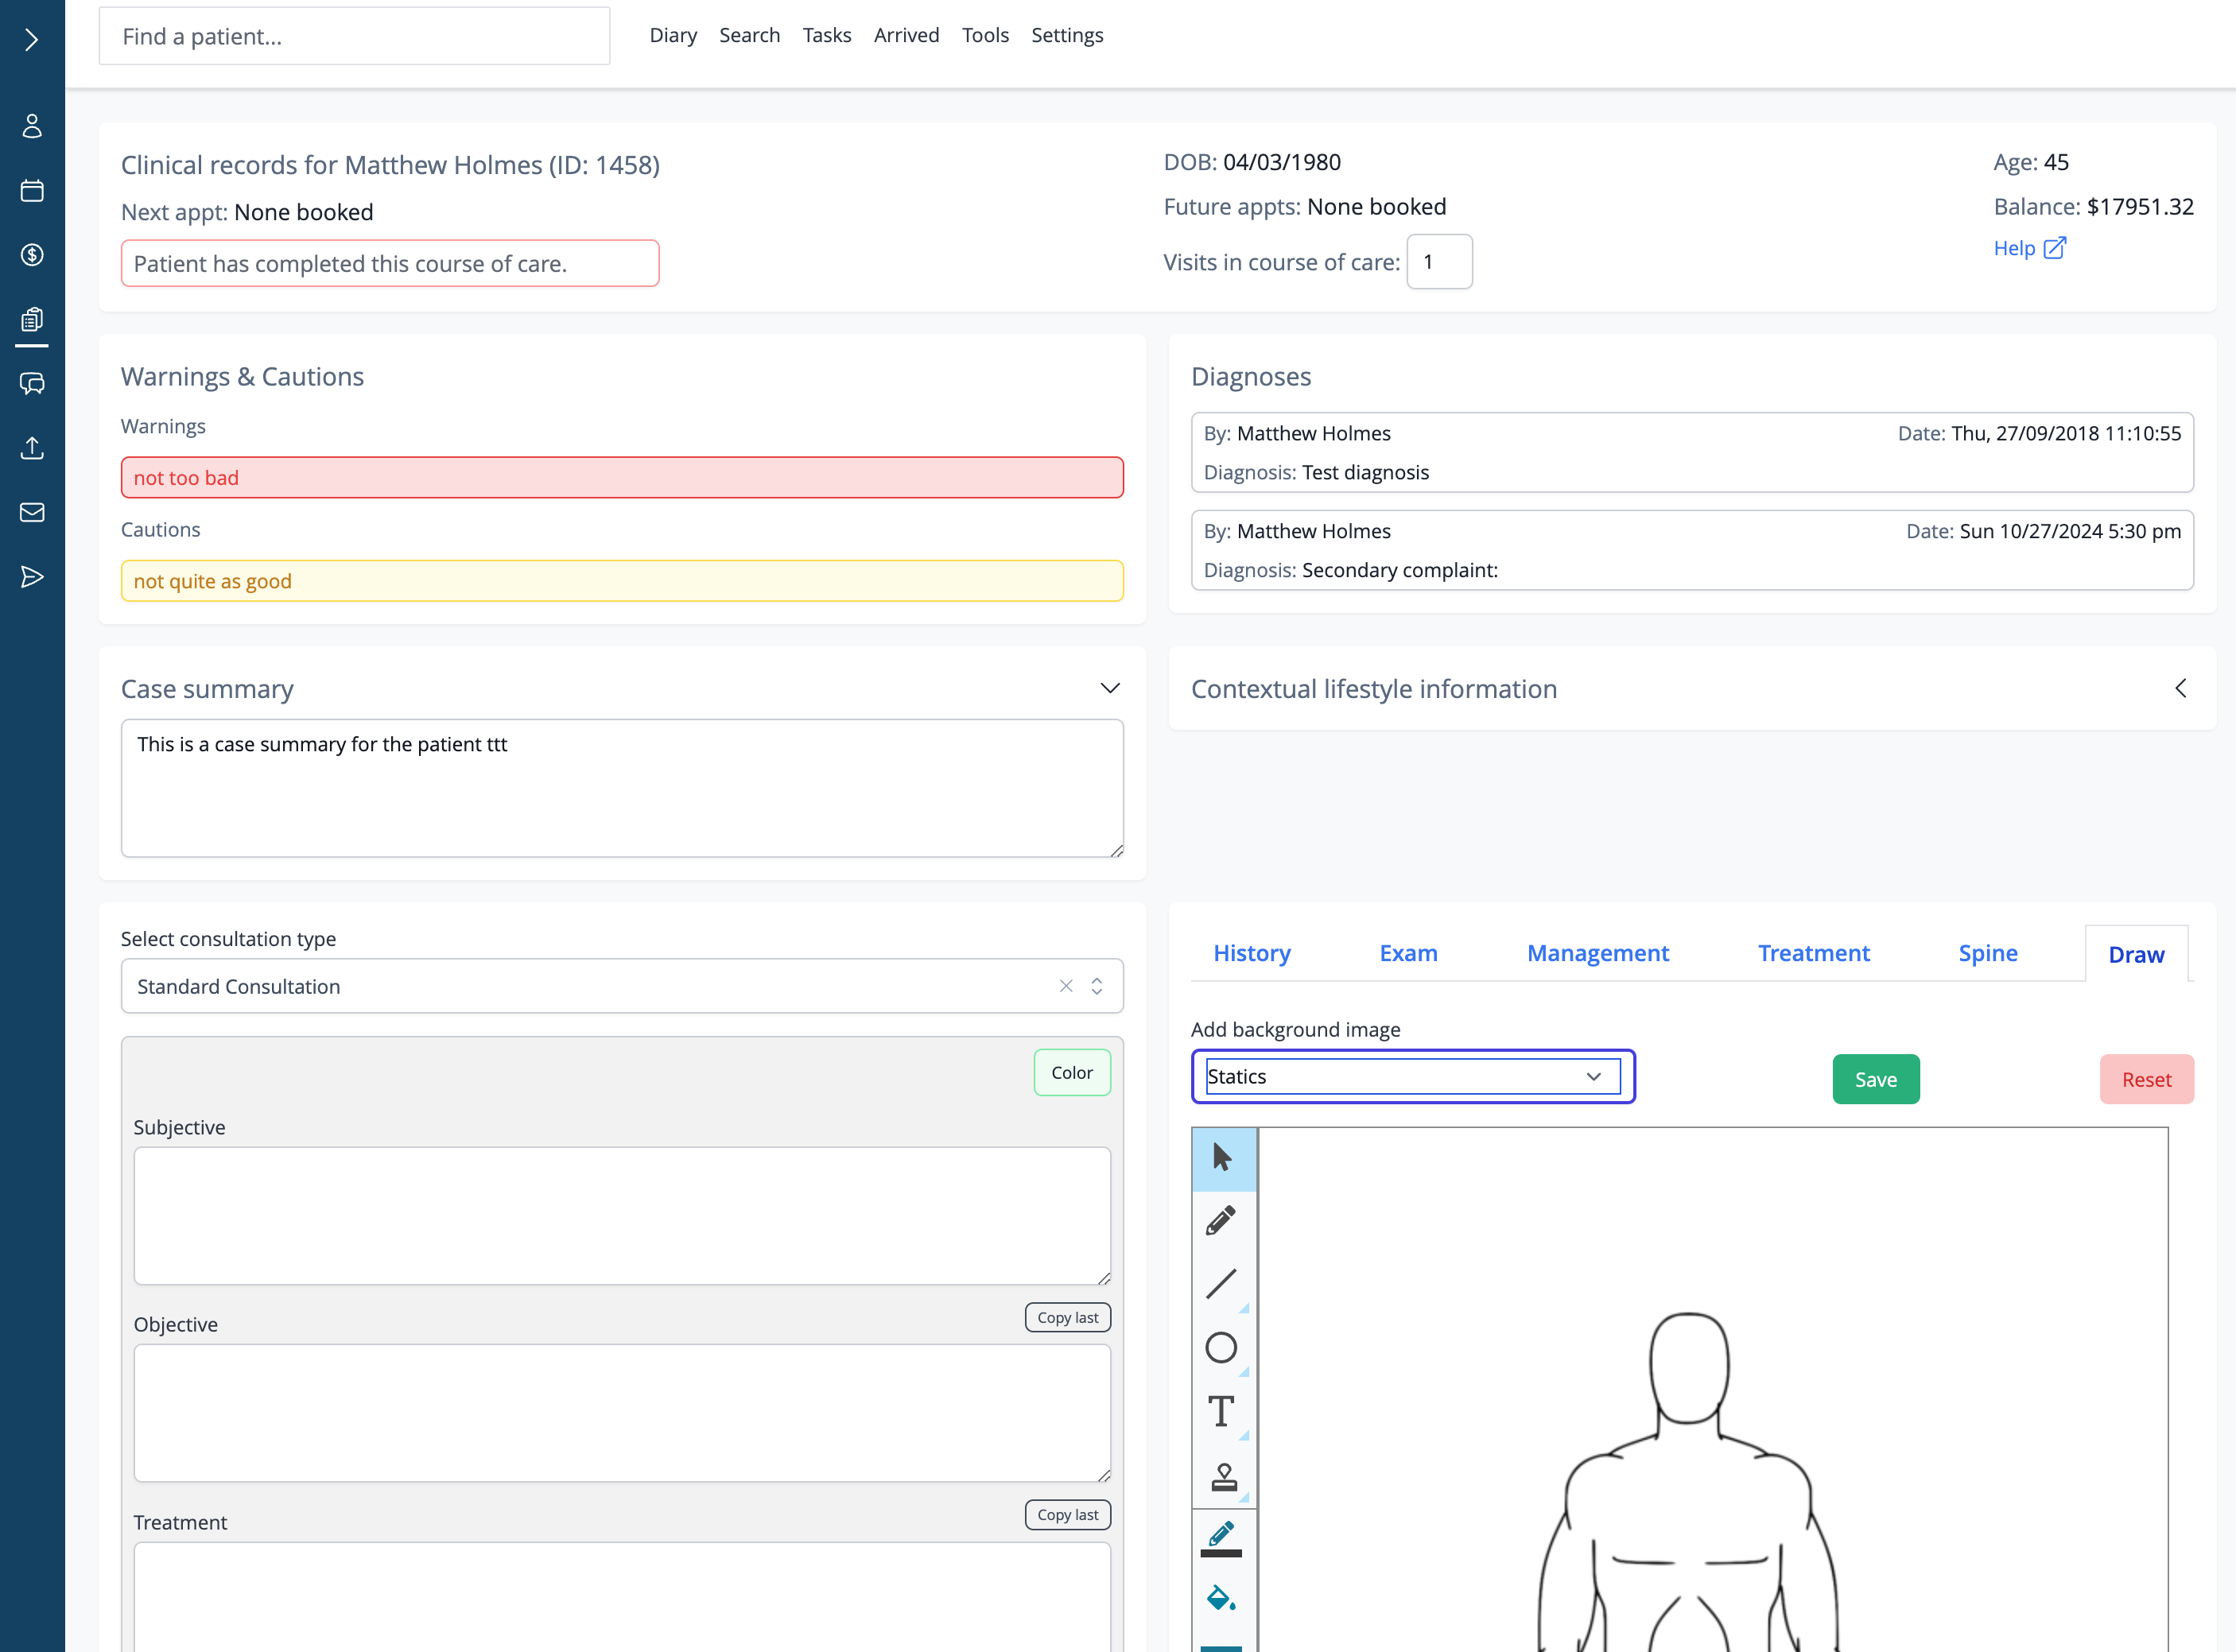Select the line drawing tool
This screenshot has height=1652, width=2236.
pos(1221,1284)
